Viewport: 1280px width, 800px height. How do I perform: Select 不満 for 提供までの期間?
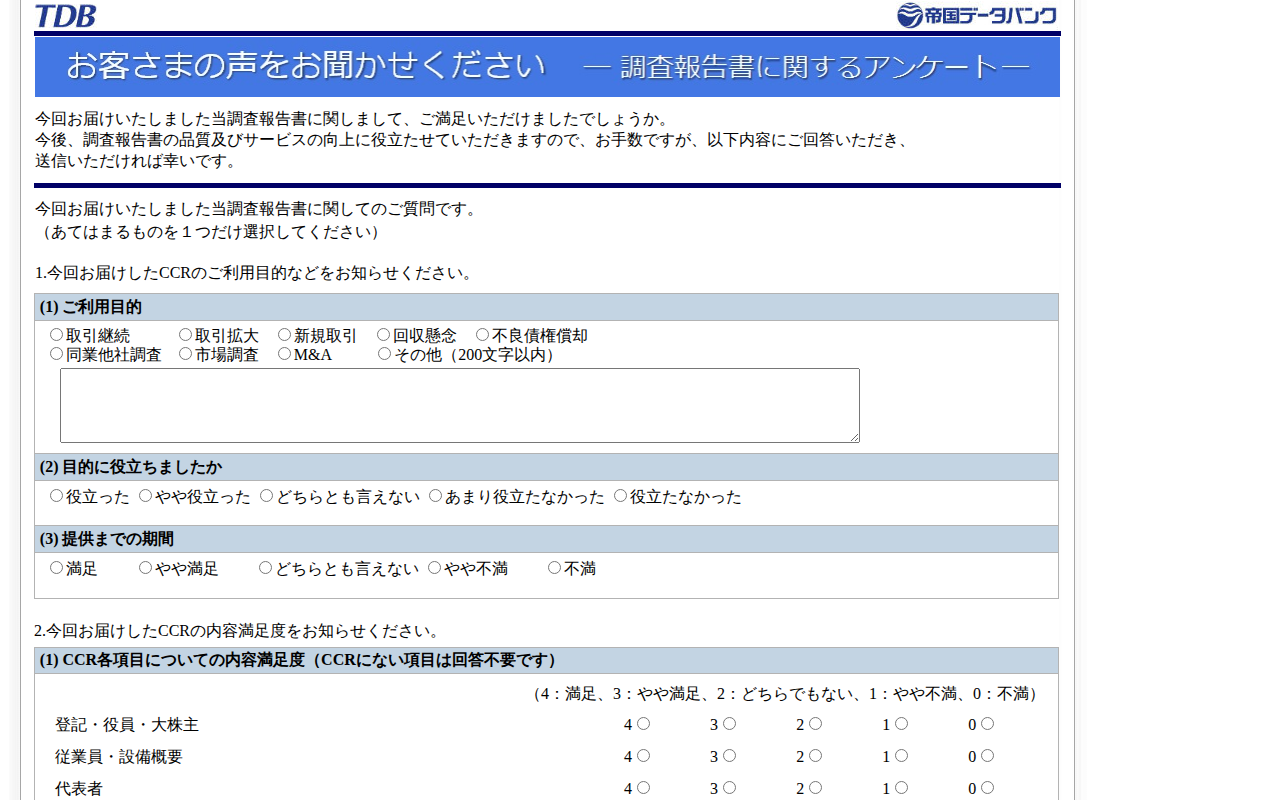coord(554,567)
